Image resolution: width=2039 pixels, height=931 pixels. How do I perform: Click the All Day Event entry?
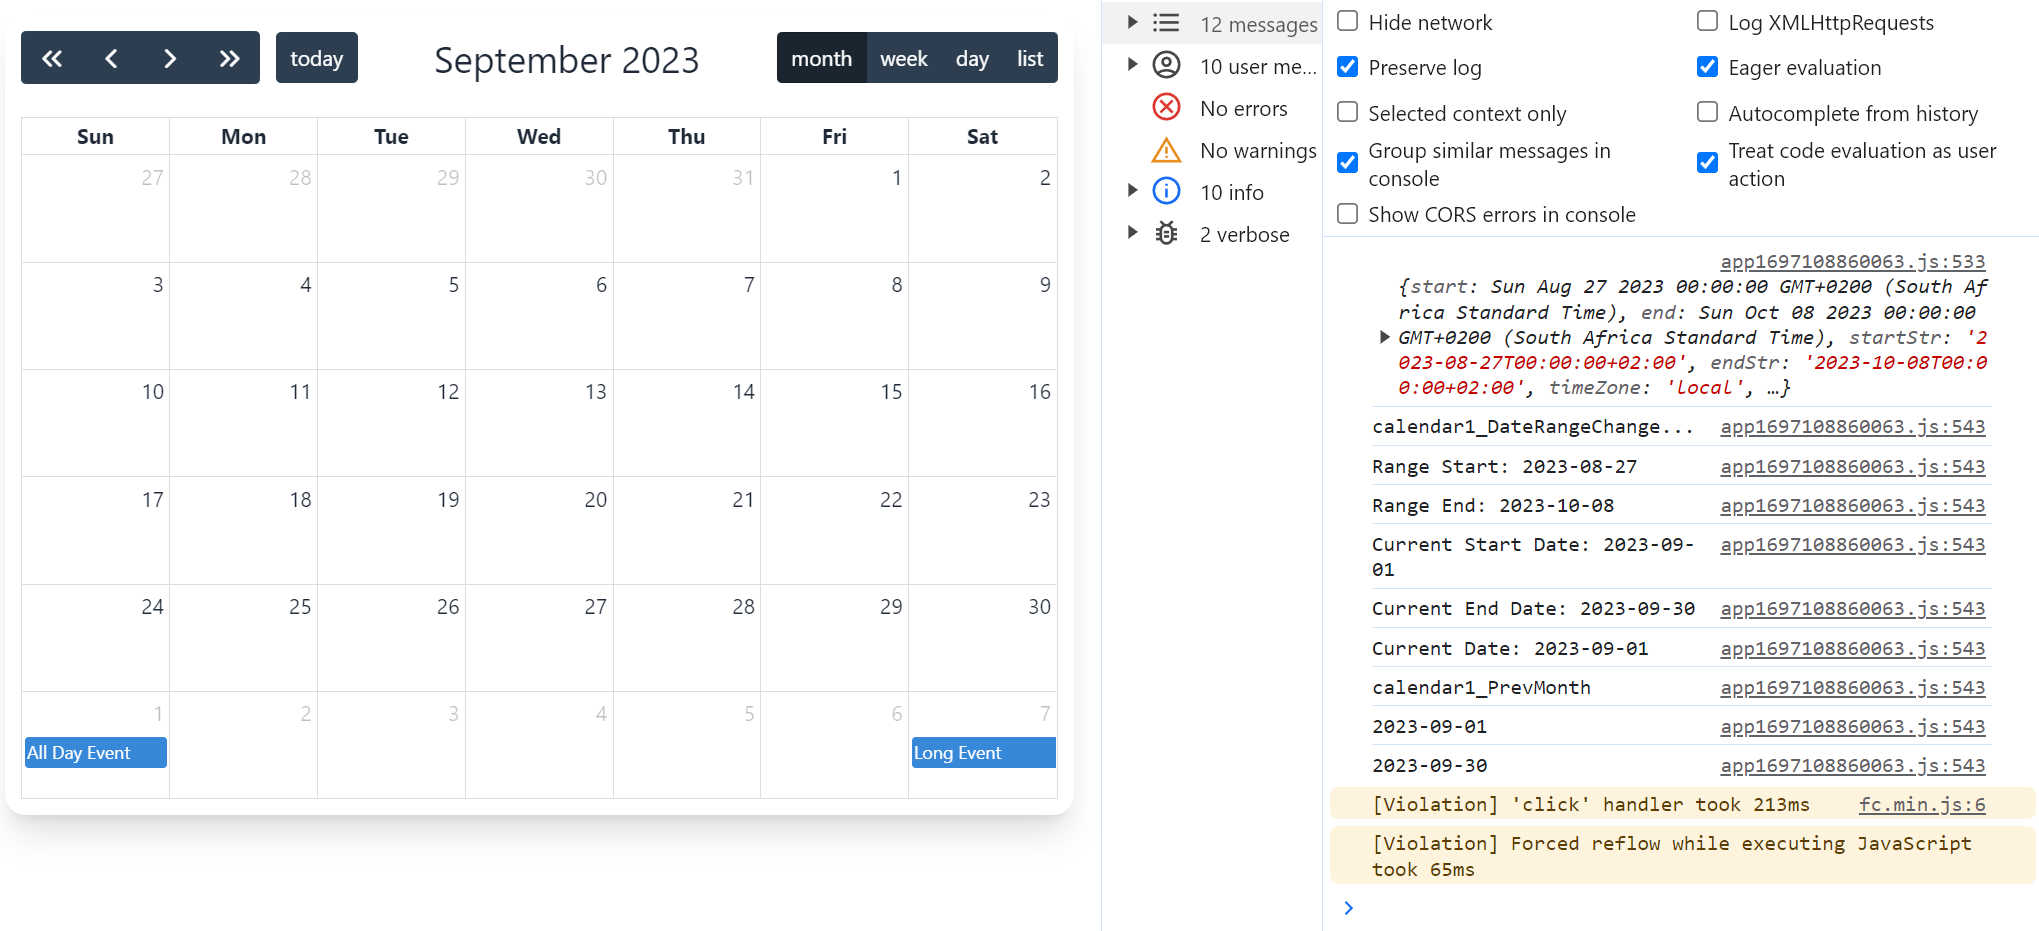[96, 753]
